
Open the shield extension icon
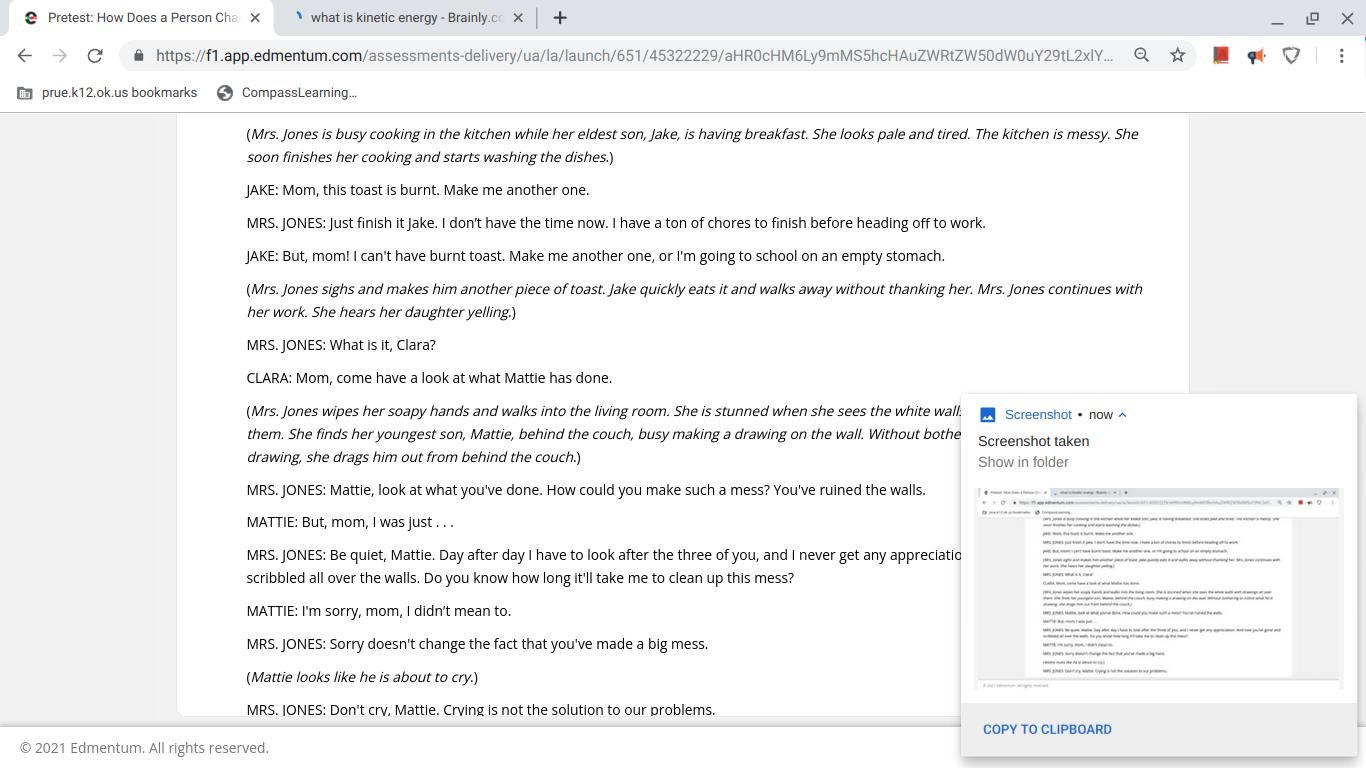[x=1292, y=56]
